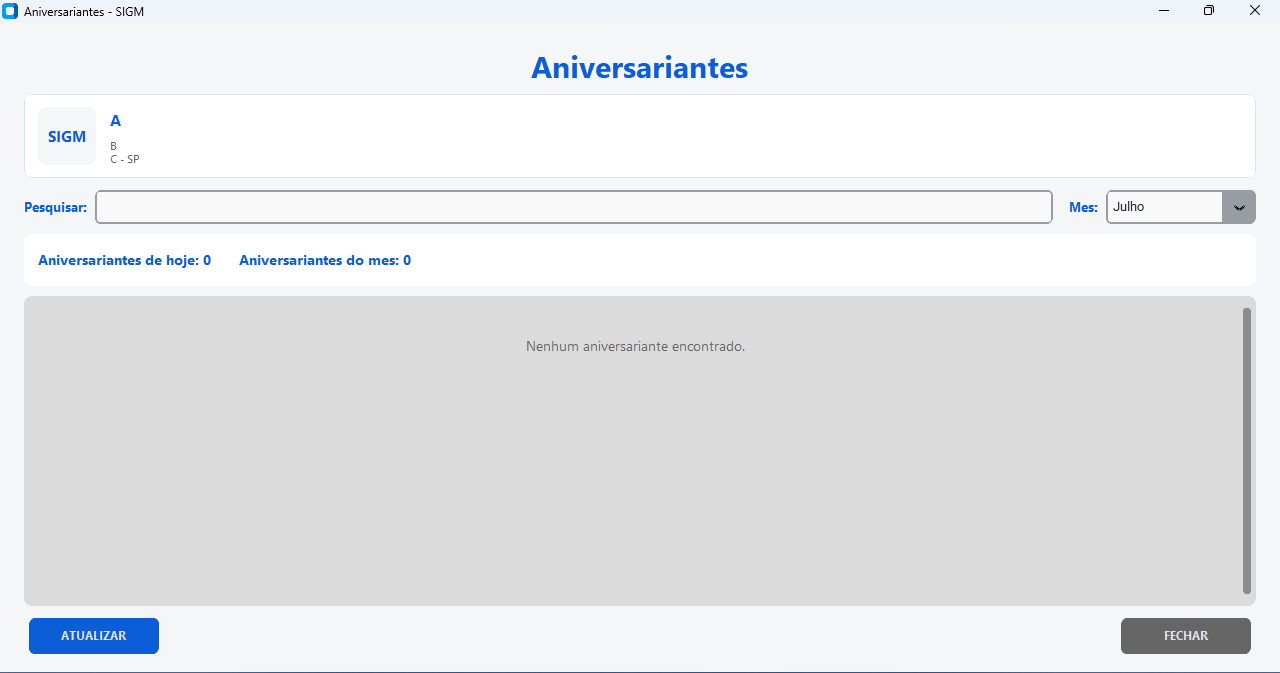Focus the Pesquisar search field
The image size is (1280, 673).
[x=574, y=207]
